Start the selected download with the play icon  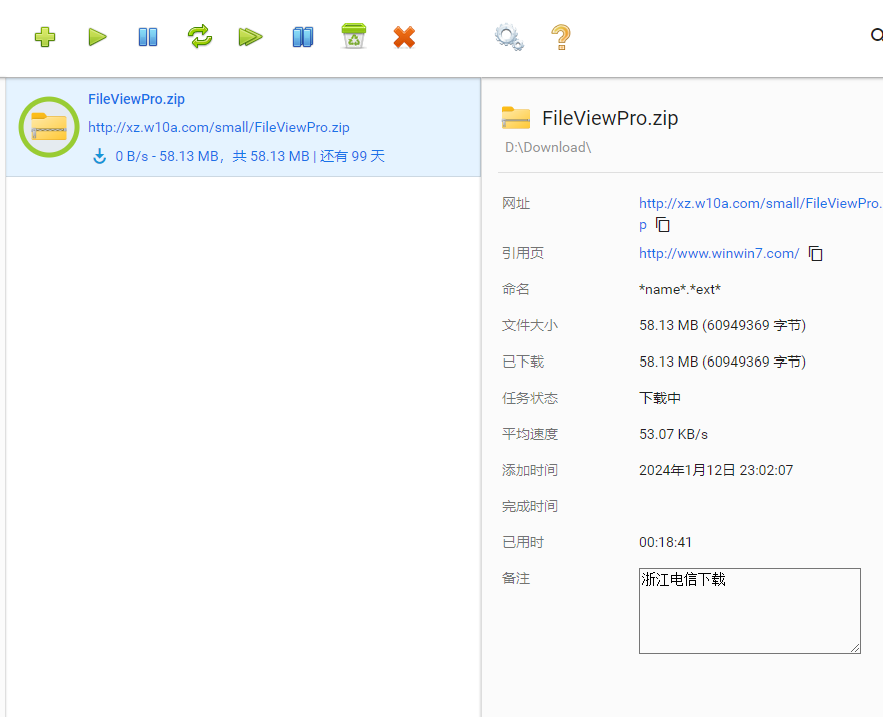tap(97, 37)
